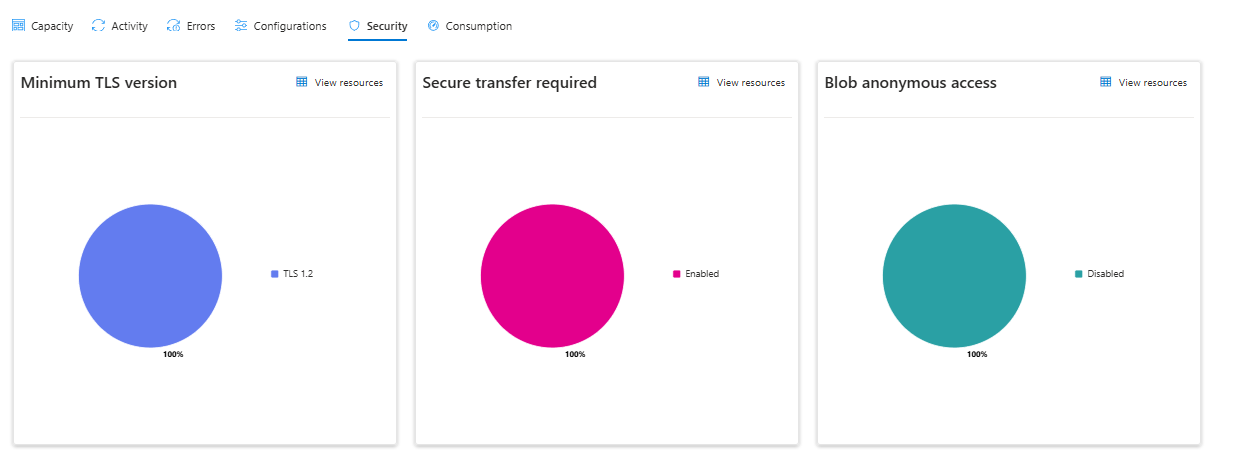Click the Errors tab icon
Image resolution: width=1234 pixels, height=458 pixels.
click(174, 26)
